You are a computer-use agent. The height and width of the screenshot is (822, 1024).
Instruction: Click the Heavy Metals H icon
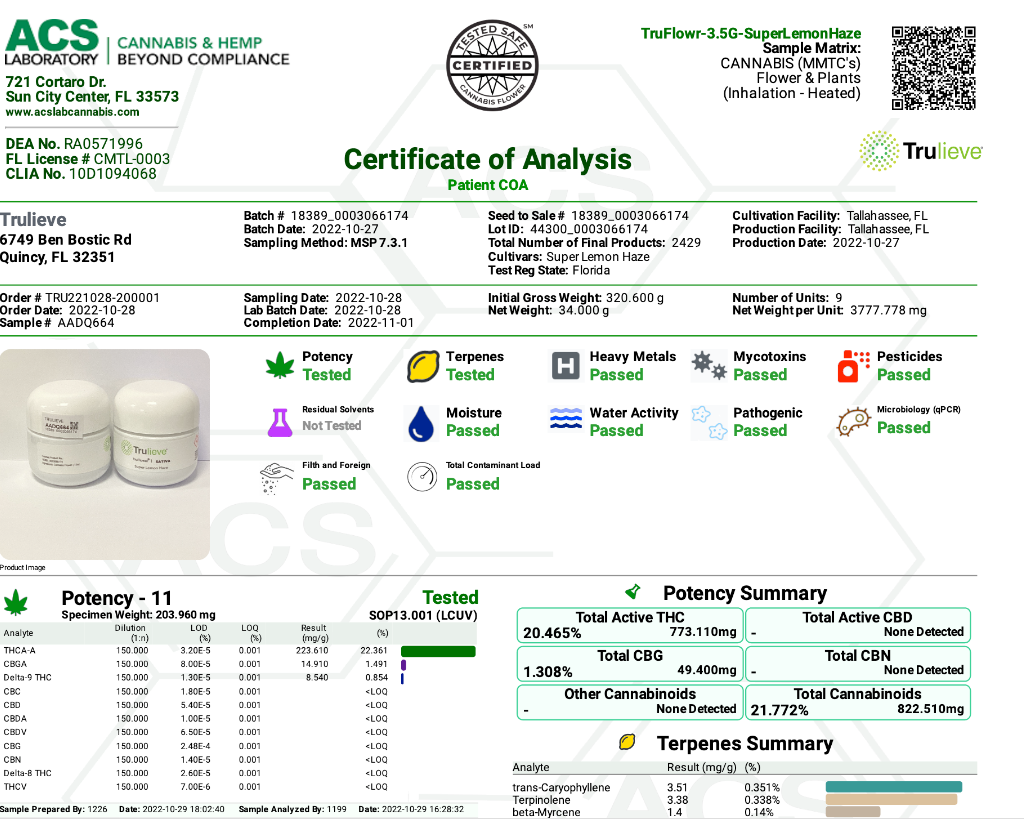coord(566,366)
